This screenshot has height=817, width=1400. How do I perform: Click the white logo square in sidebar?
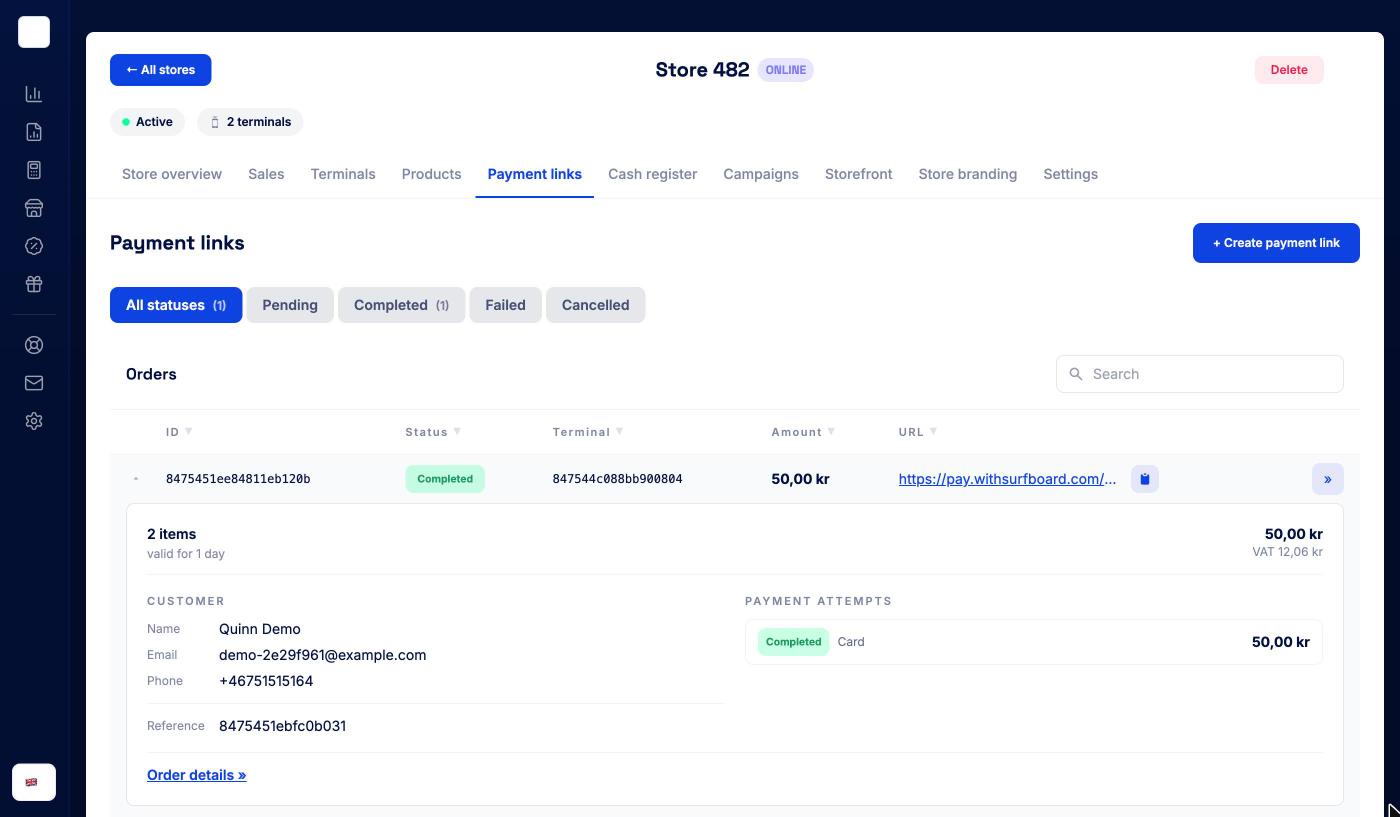pyautogui.click(x=34, y=32)
